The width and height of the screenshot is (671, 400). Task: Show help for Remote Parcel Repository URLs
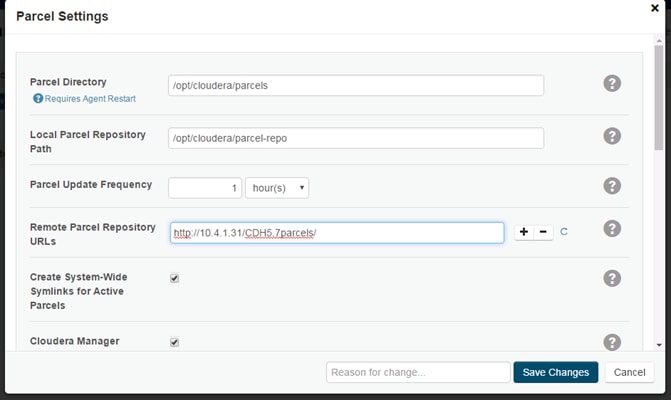[612, 229]
